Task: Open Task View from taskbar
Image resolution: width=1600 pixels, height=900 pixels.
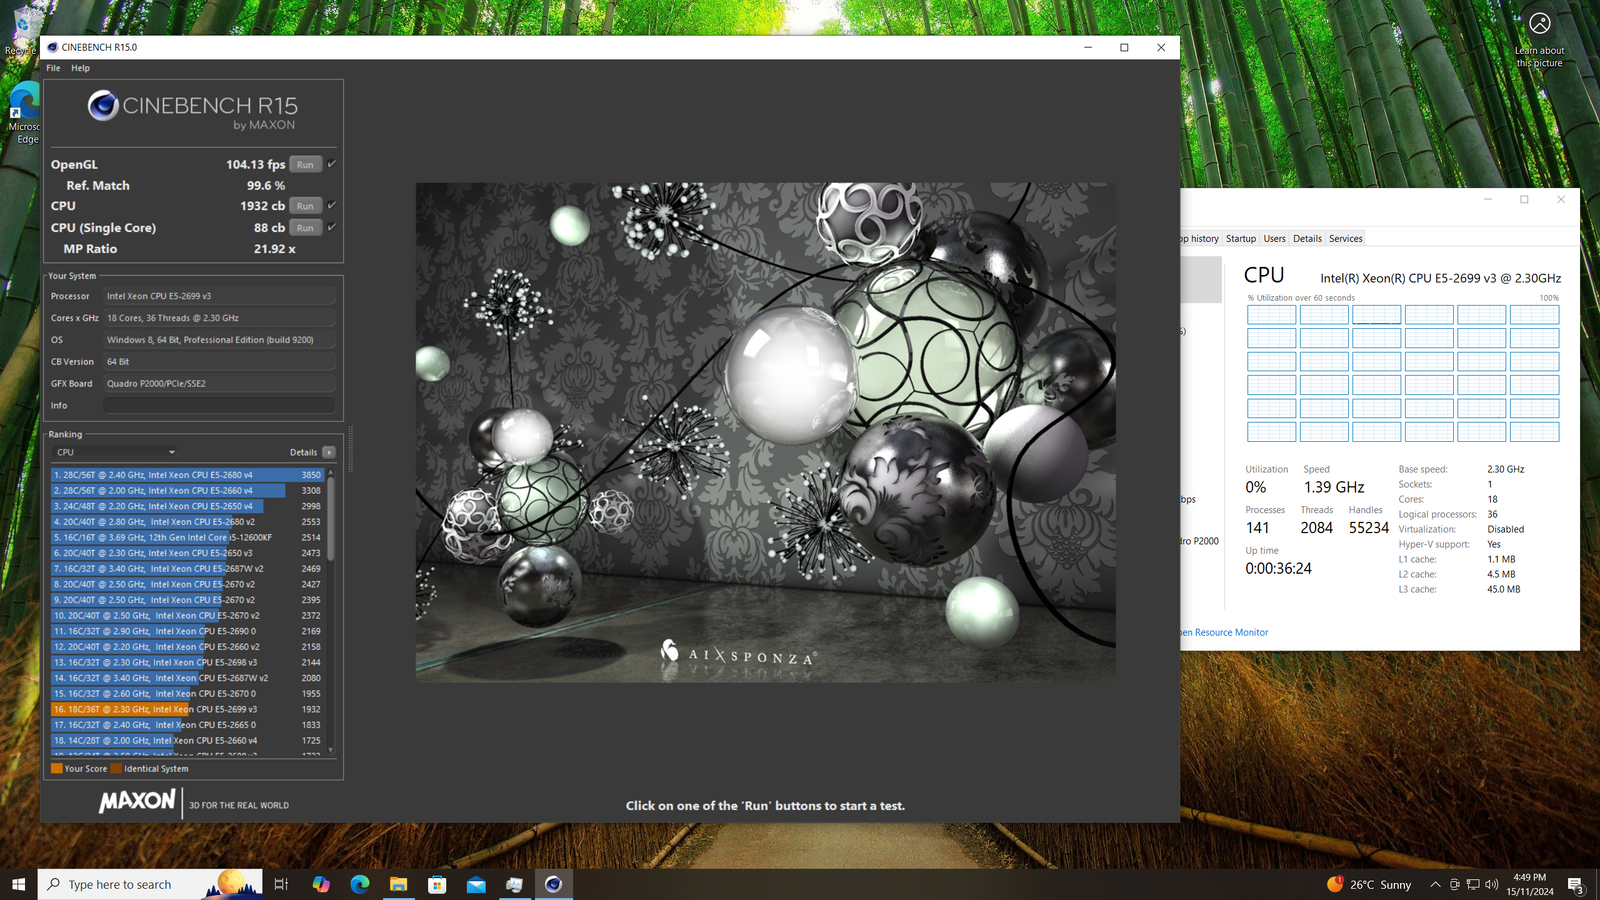Action: tap(281, 884)
